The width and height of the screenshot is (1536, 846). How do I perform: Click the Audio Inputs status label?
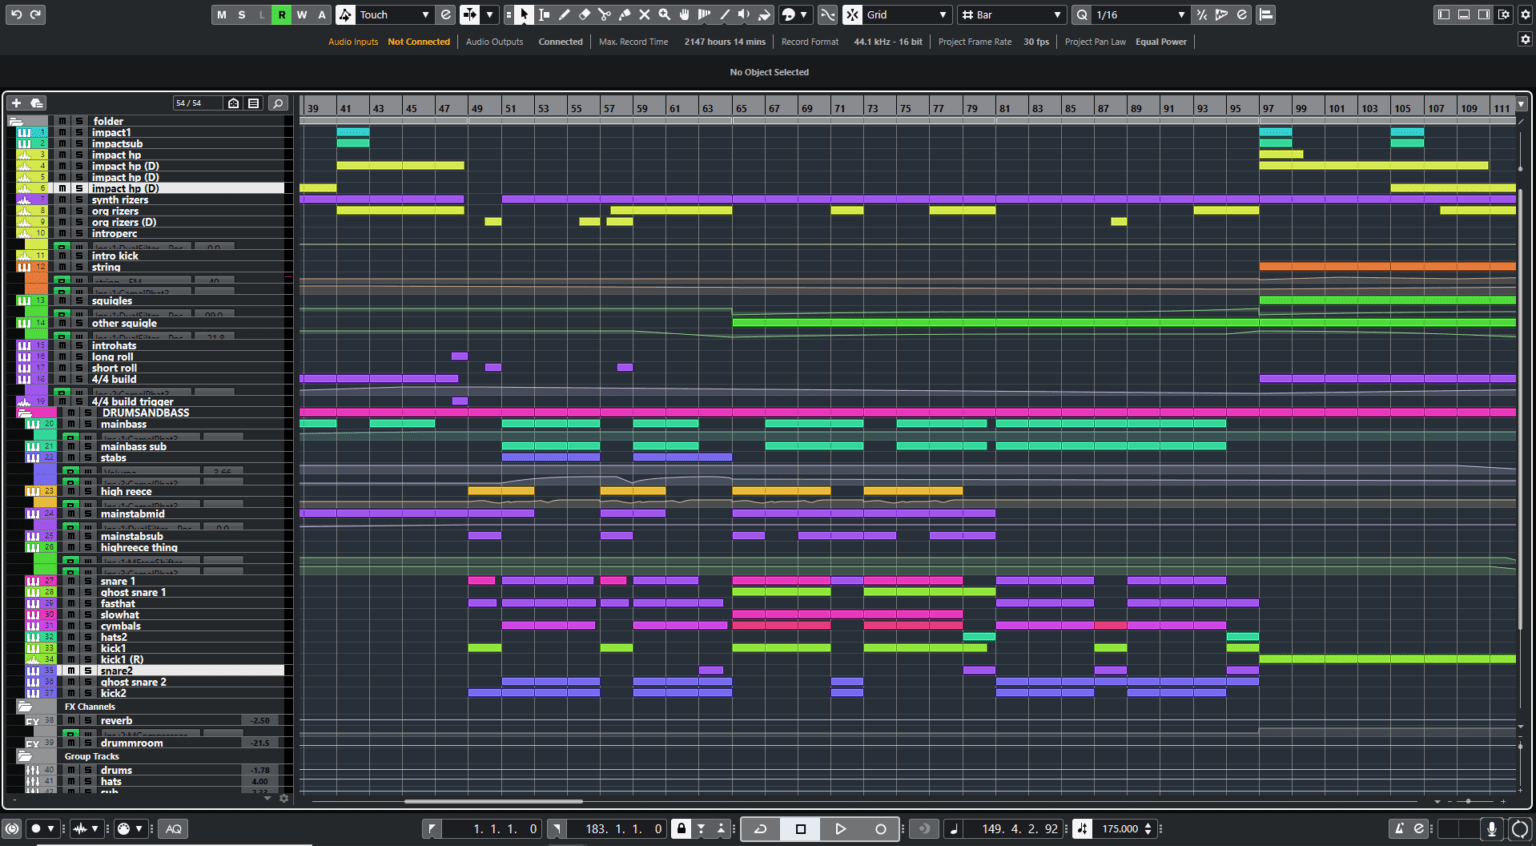click(353, 42)
